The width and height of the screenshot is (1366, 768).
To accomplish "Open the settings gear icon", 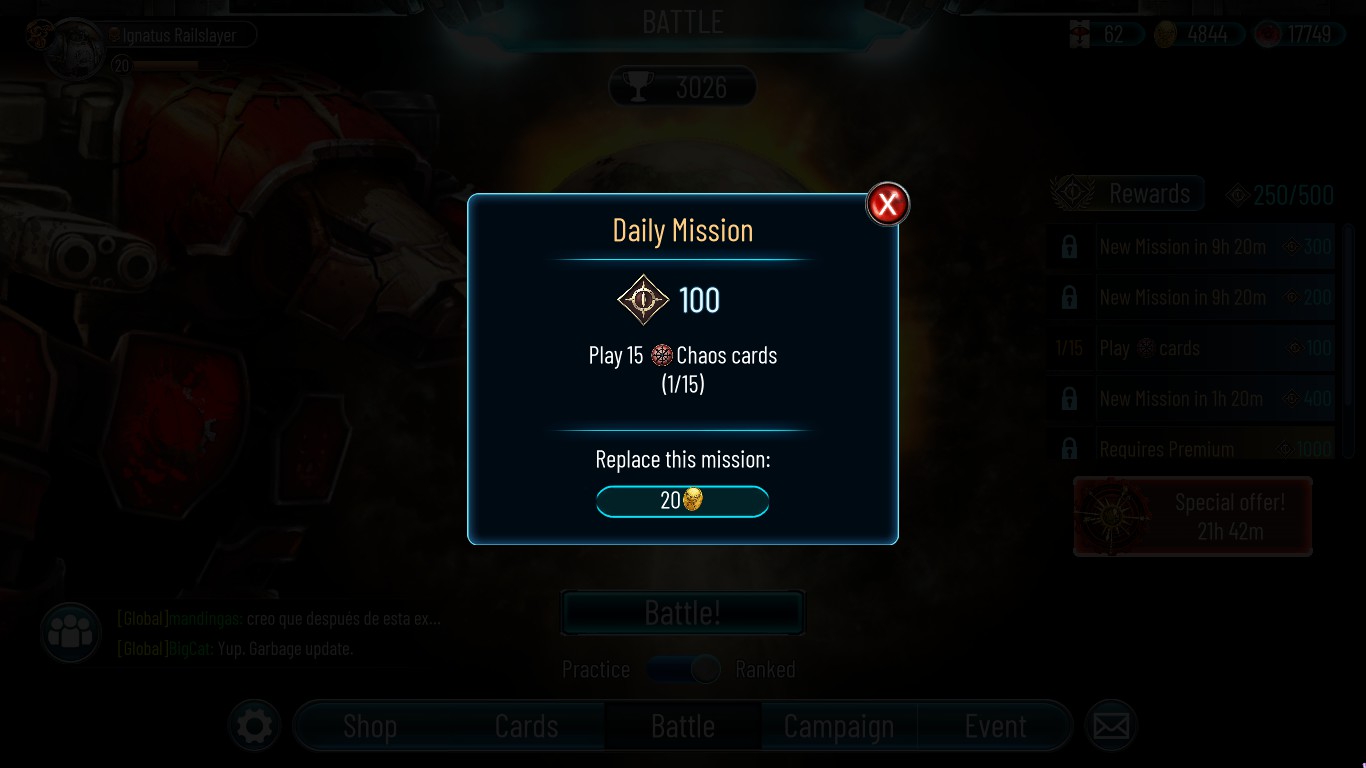I will [254, 726].
